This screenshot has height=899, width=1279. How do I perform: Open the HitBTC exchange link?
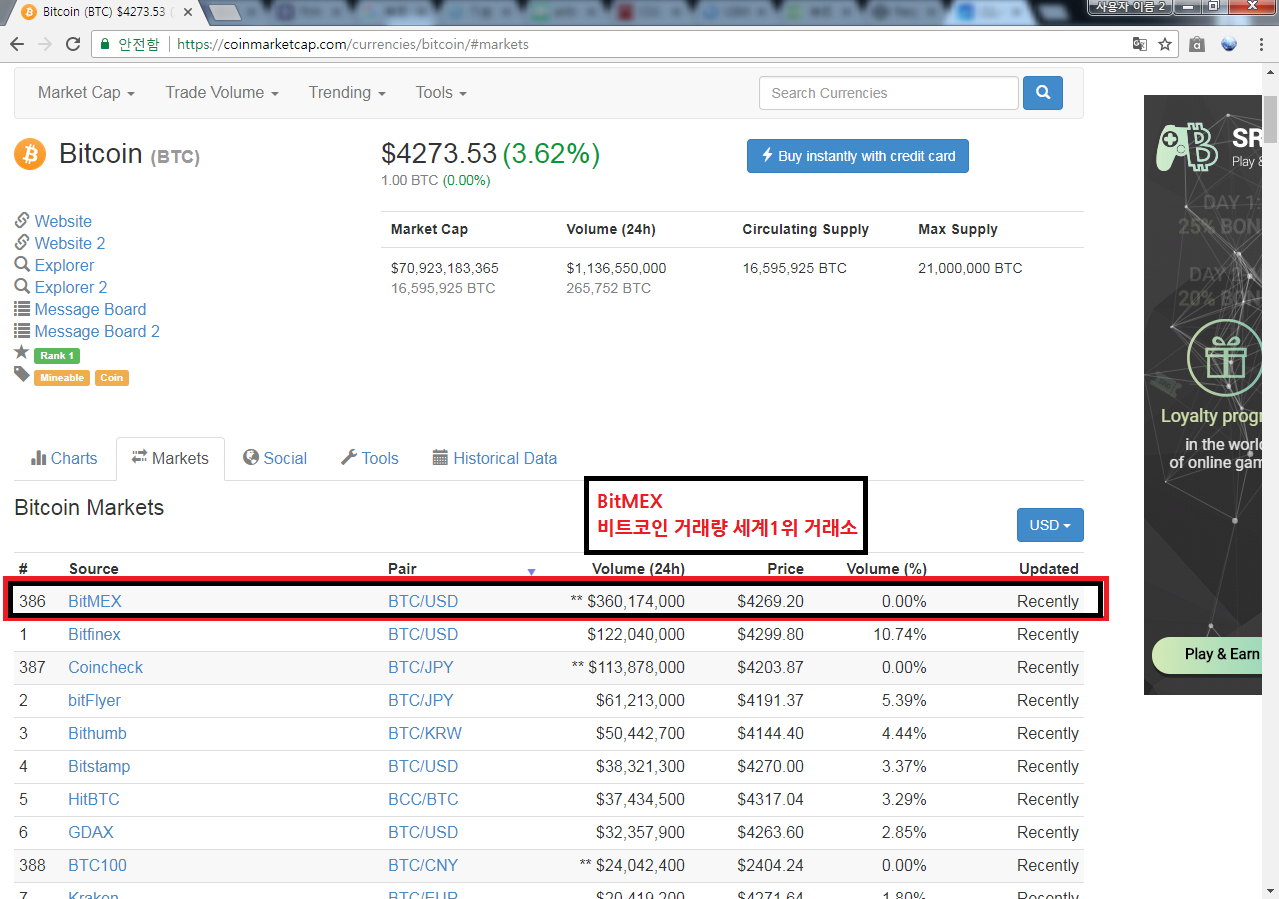click(94, 799)
